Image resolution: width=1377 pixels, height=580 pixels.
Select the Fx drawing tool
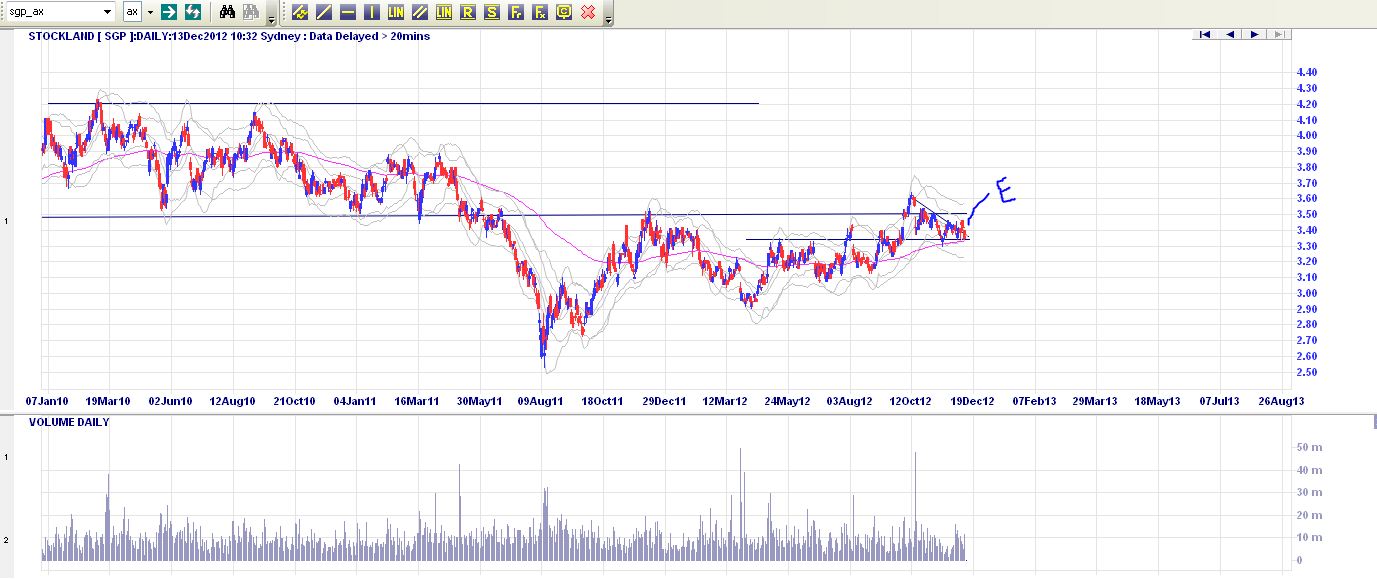tap(540, 12)
